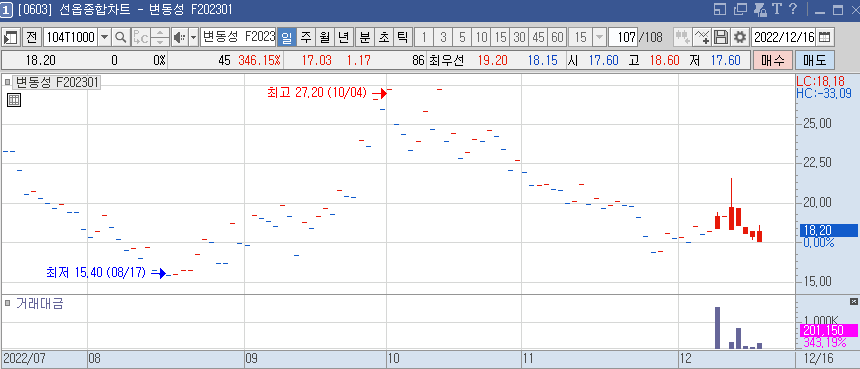Save the chart with the floppy disk icon

[721, 37]
